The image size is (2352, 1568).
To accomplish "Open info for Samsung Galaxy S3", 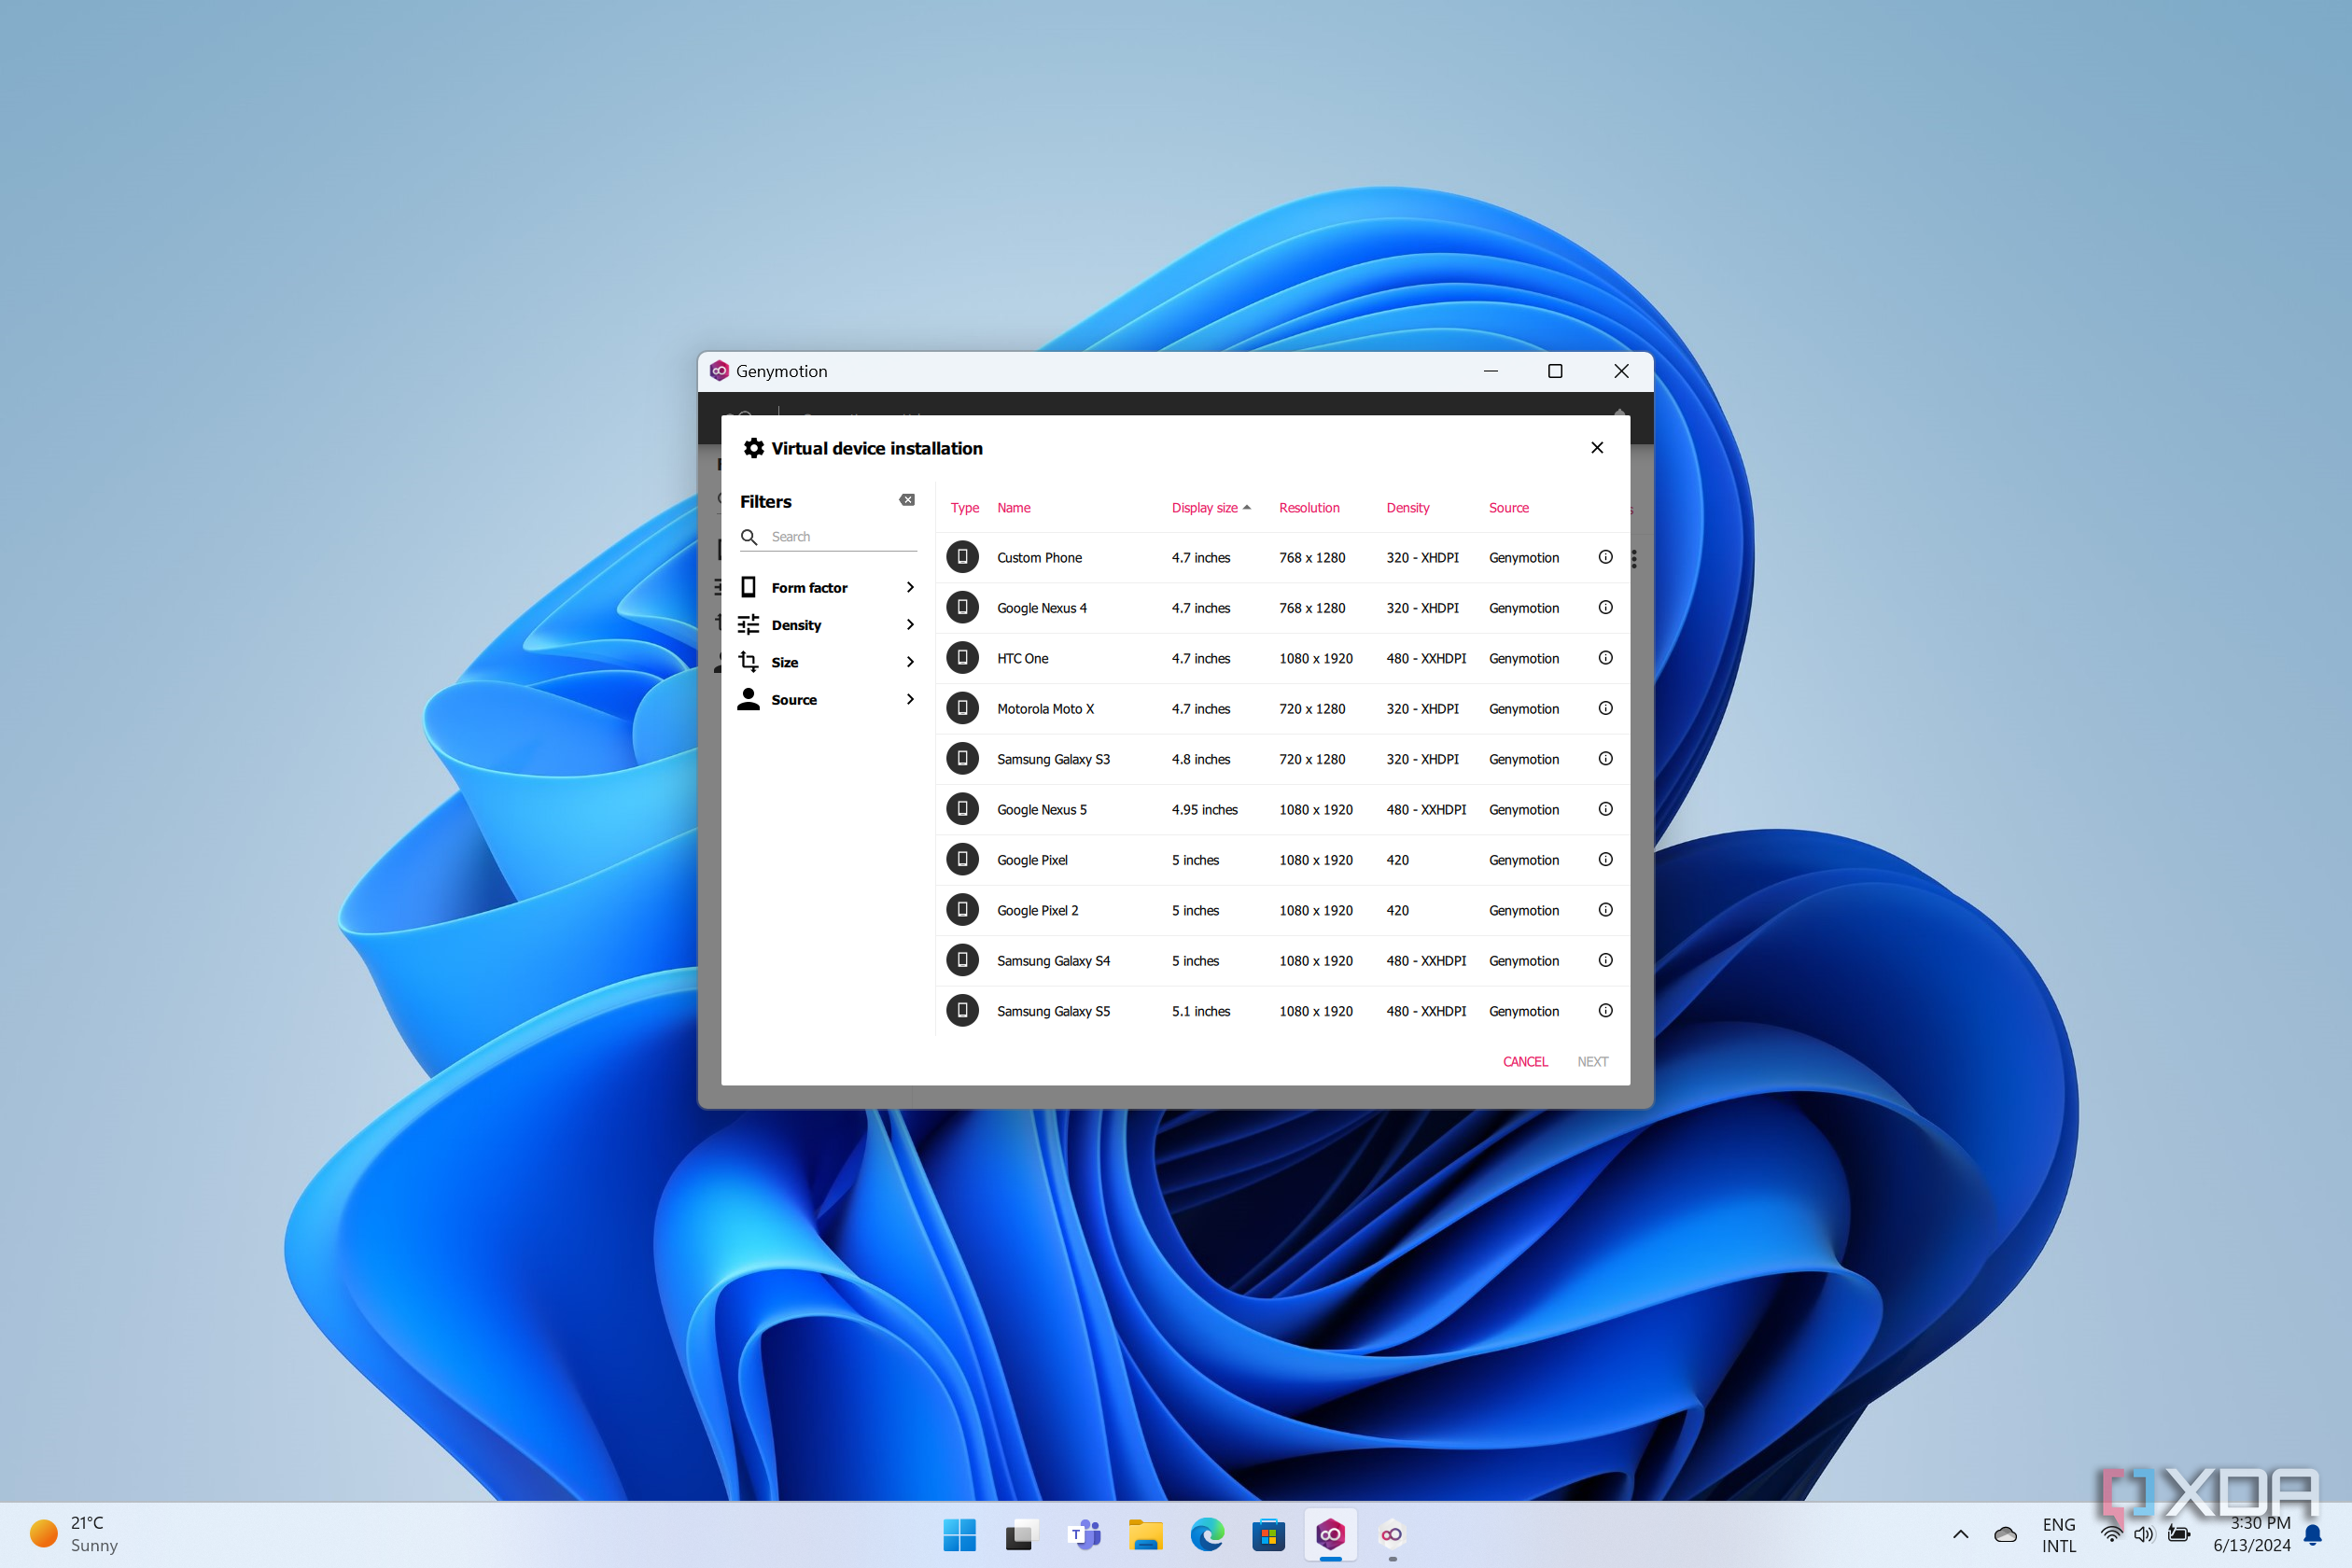I will tap(1605, 758).
